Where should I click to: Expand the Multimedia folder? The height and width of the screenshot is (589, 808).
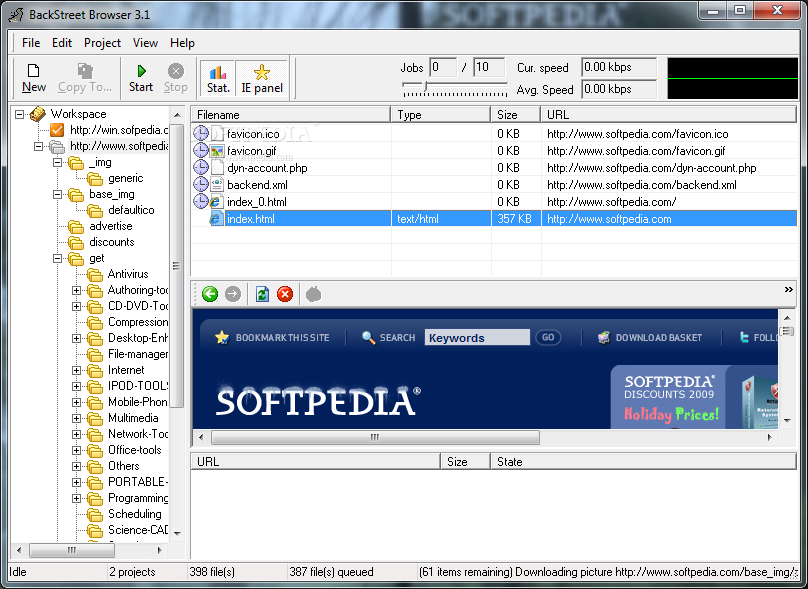click(77, 418)
